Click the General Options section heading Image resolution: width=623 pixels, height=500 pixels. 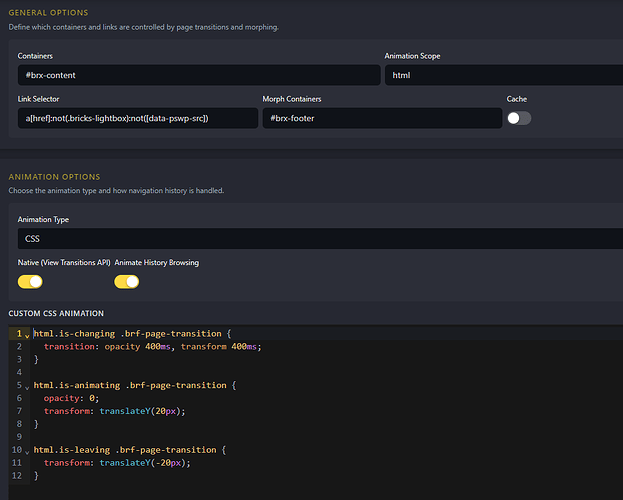(x=48, y=13)
